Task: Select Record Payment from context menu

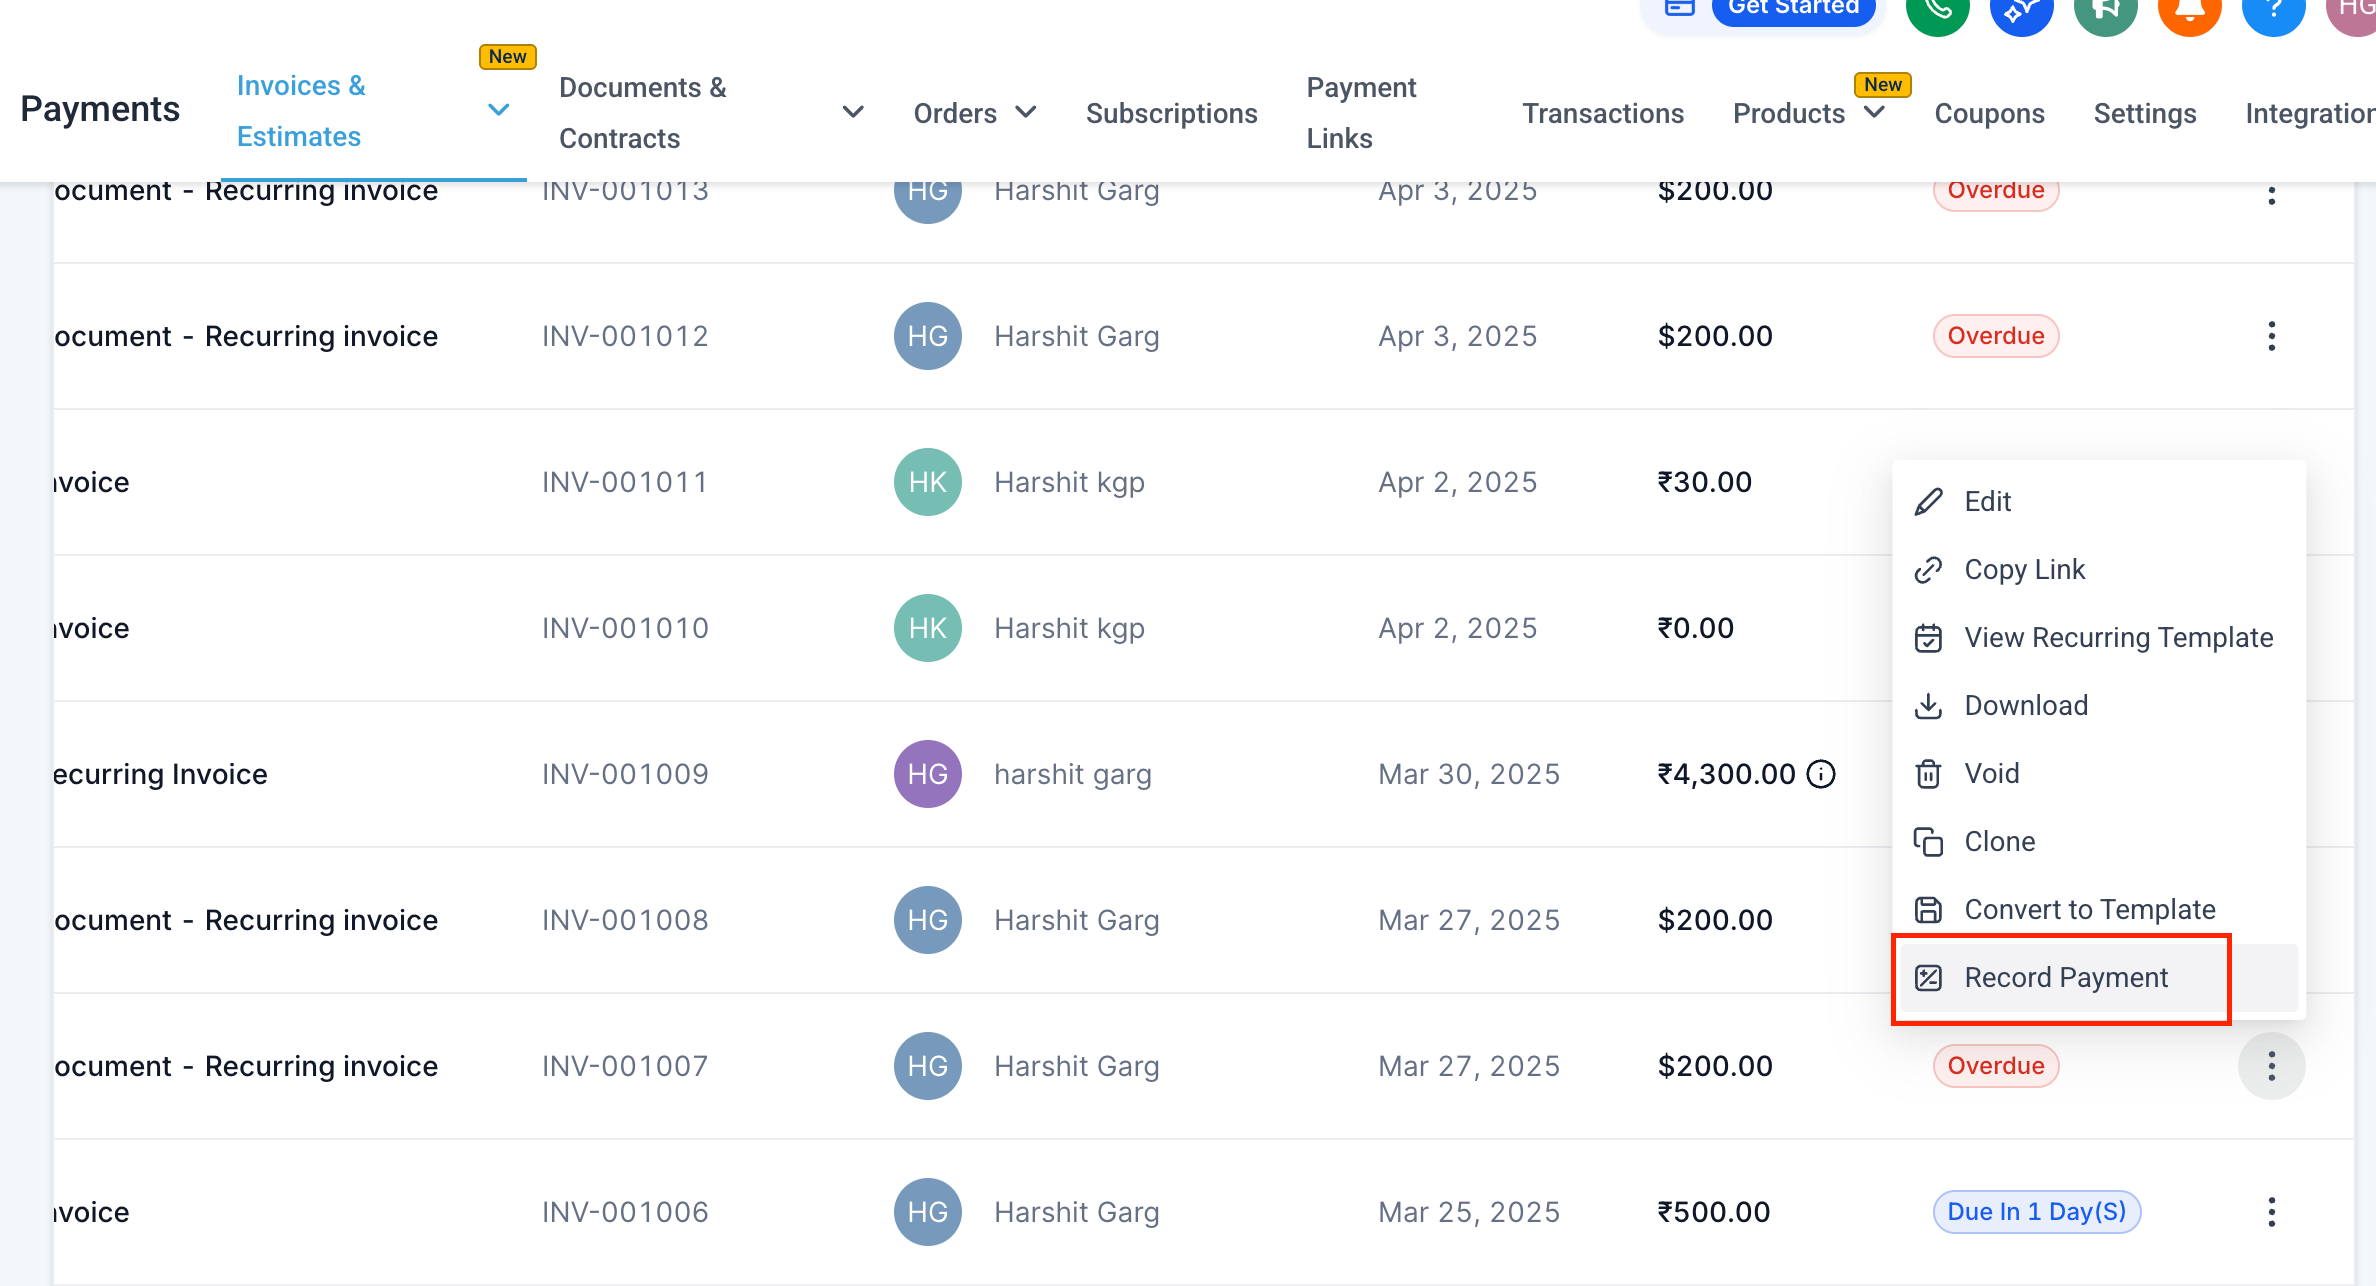Action: point(2065,978)
